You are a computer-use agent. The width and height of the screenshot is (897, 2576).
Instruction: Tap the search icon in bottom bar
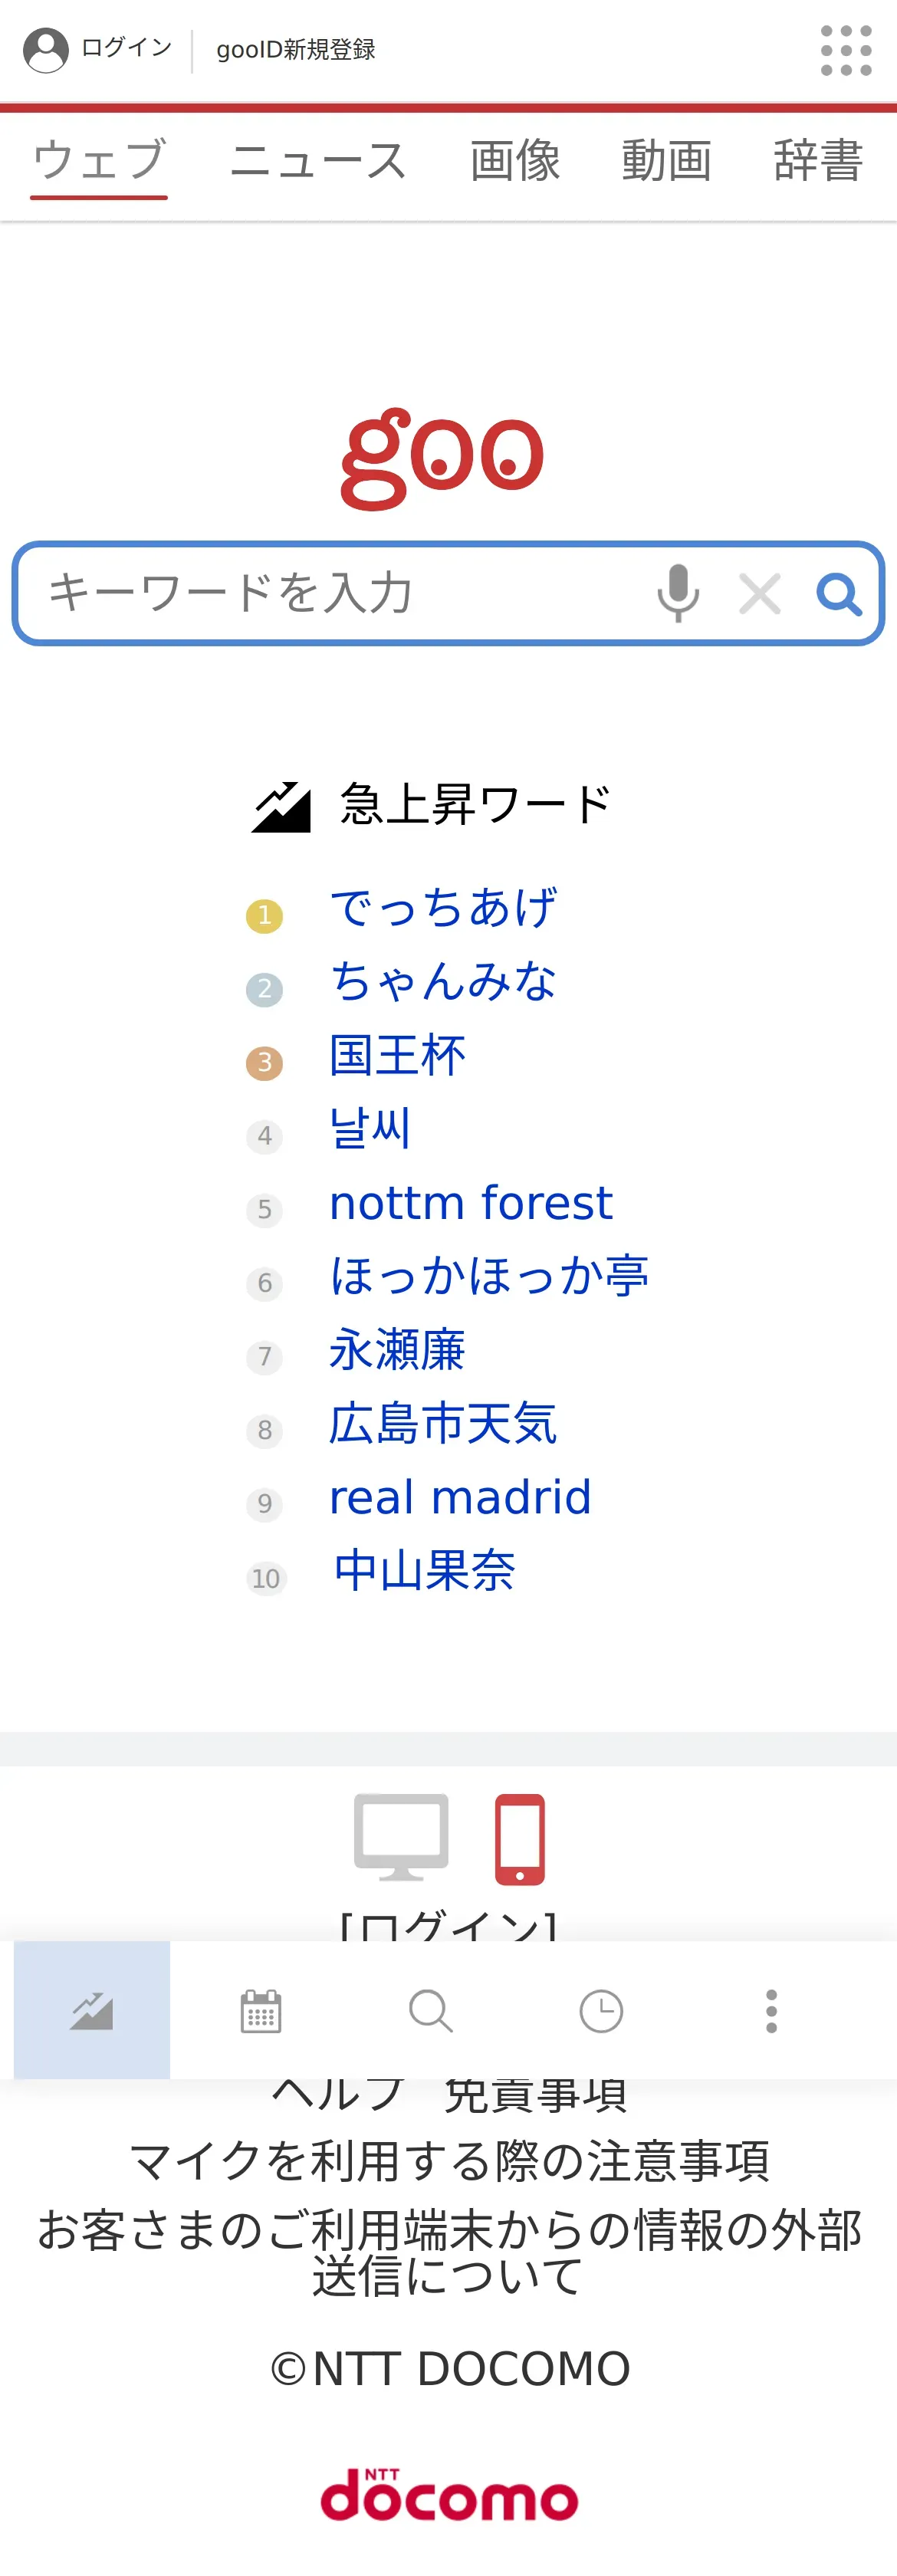click(431, 2011)
